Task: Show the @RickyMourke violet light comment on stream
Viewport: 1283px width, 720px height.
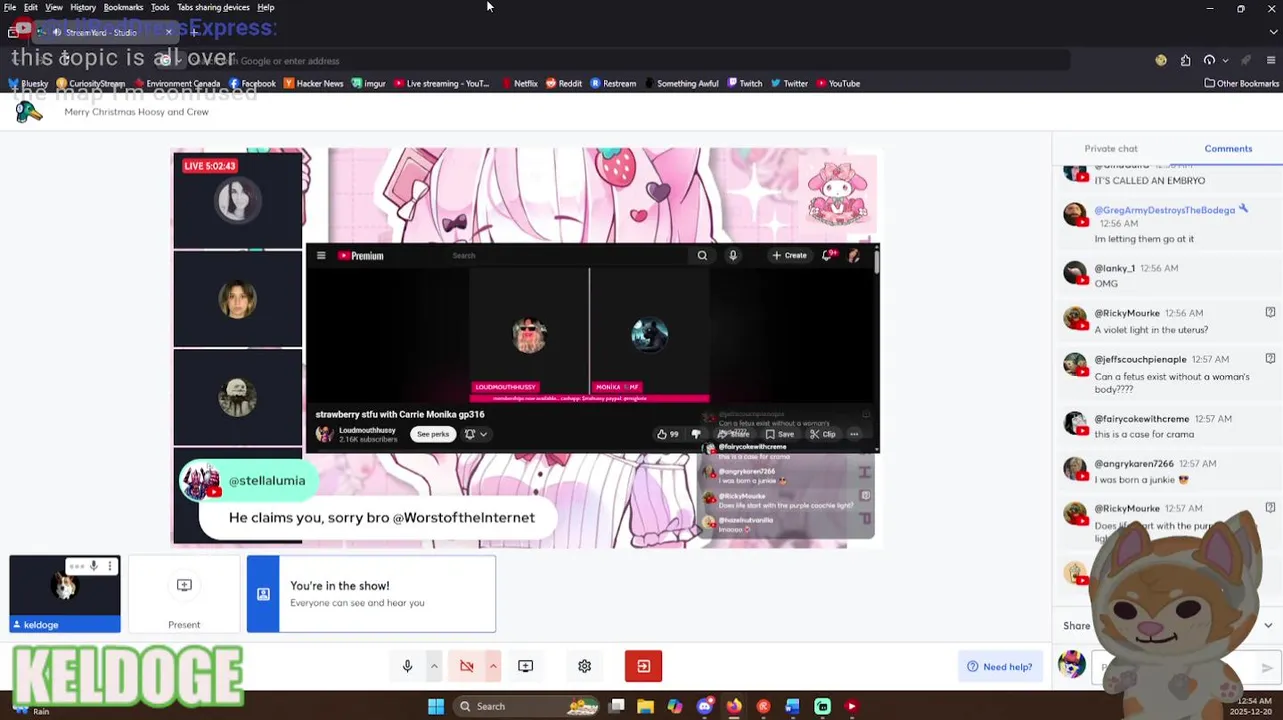Action: click(1270, 313)
